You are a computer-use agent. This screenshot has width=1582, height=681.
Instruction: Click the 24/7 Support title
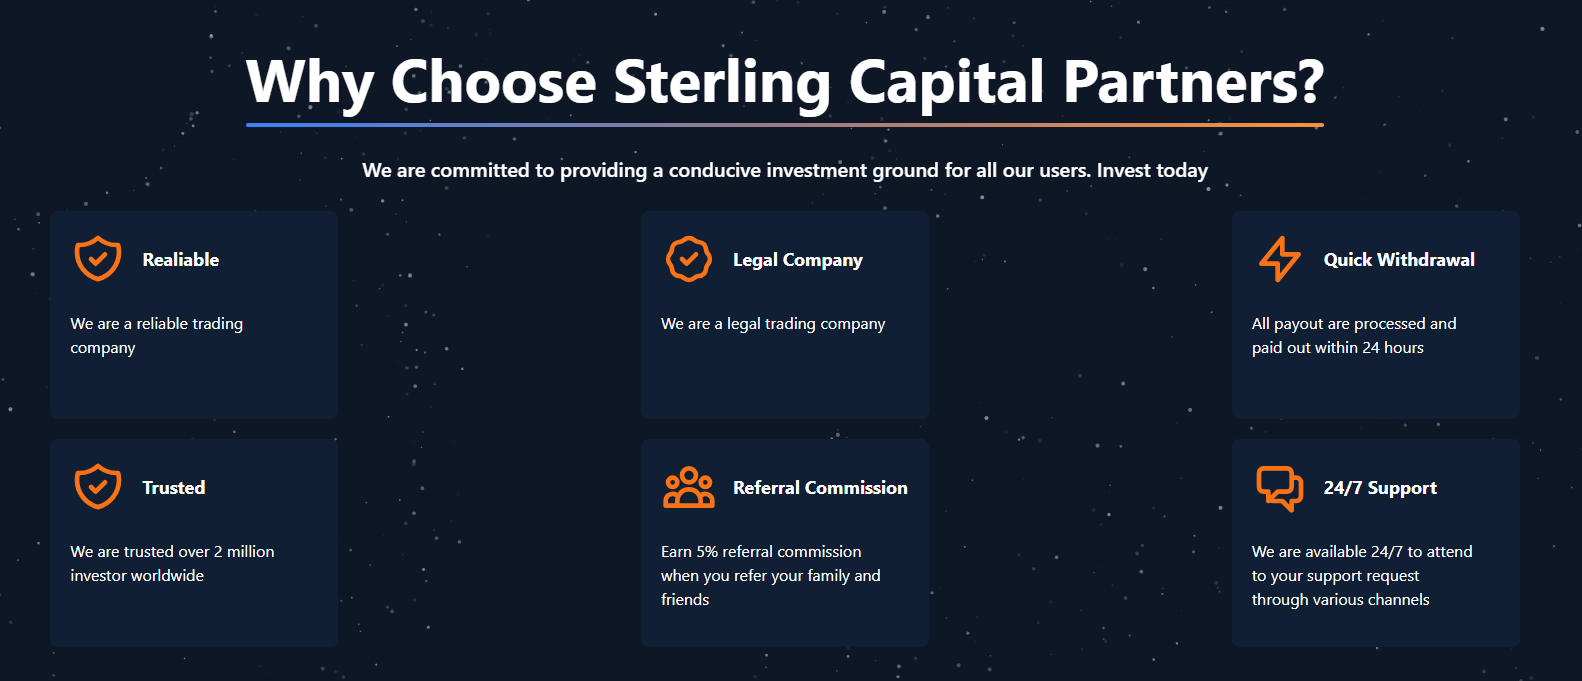1380,488
